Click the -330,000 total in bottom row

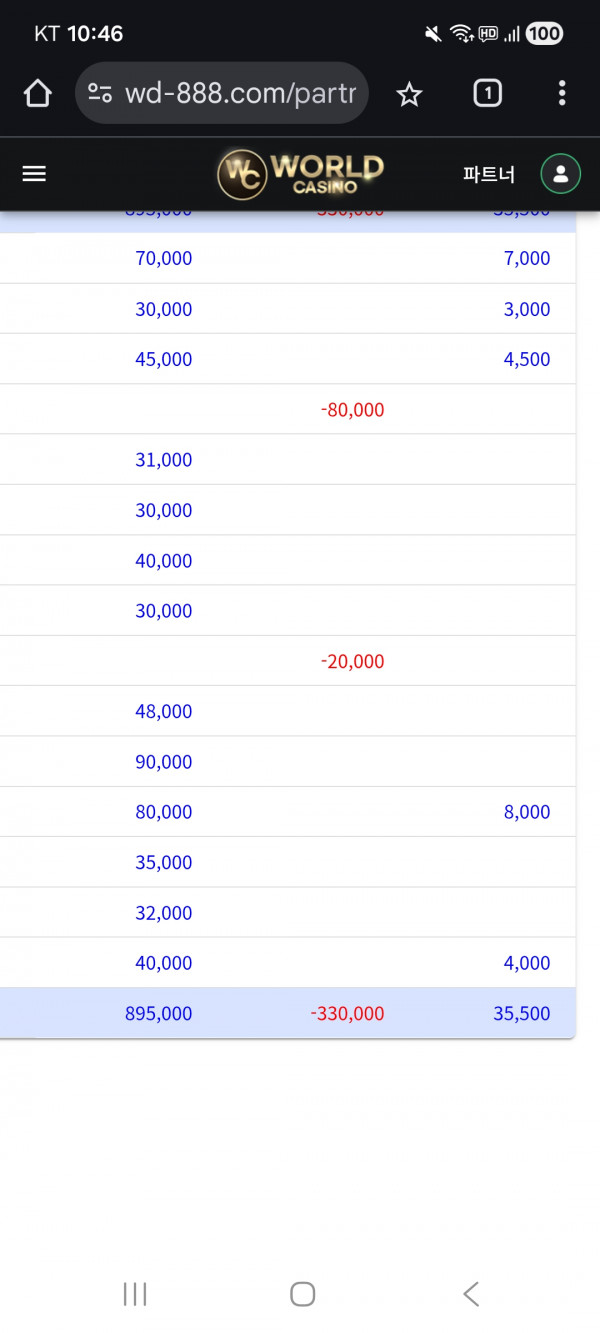click(347, 1013)
